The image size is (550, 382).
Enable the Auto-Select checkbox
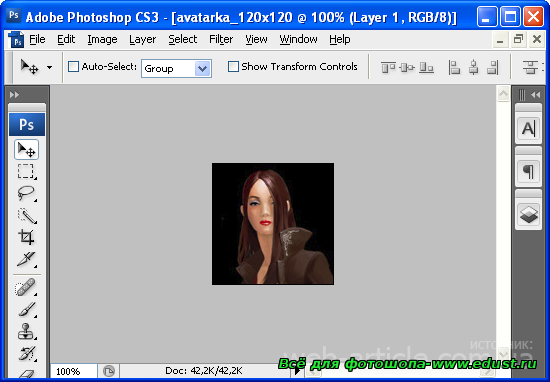pos(73,67)
